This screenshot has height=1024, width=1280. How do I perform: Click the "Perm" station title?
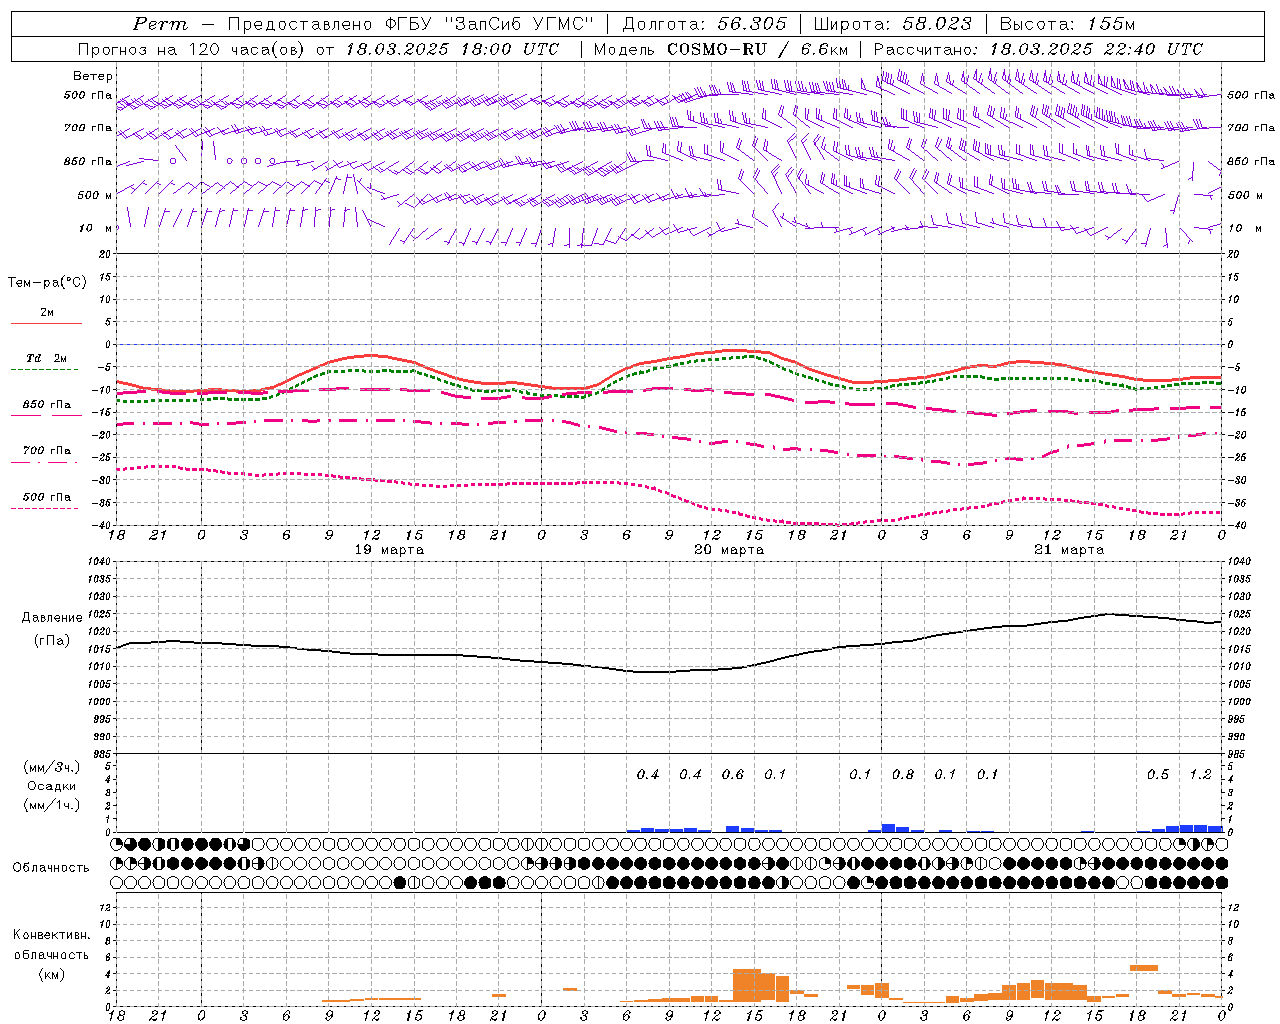tap(160, 24)
